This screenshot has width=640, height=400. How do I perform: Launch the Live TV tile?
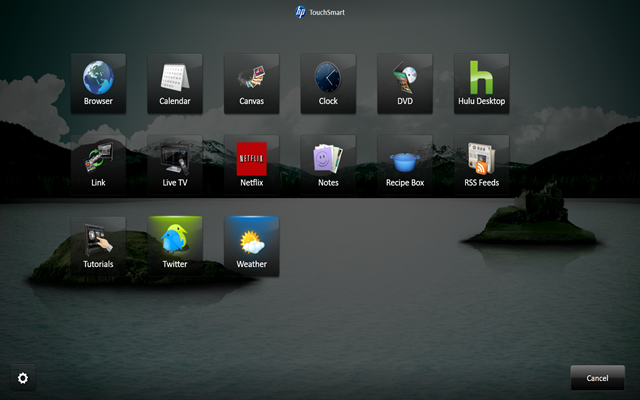[x=175, y=165]
